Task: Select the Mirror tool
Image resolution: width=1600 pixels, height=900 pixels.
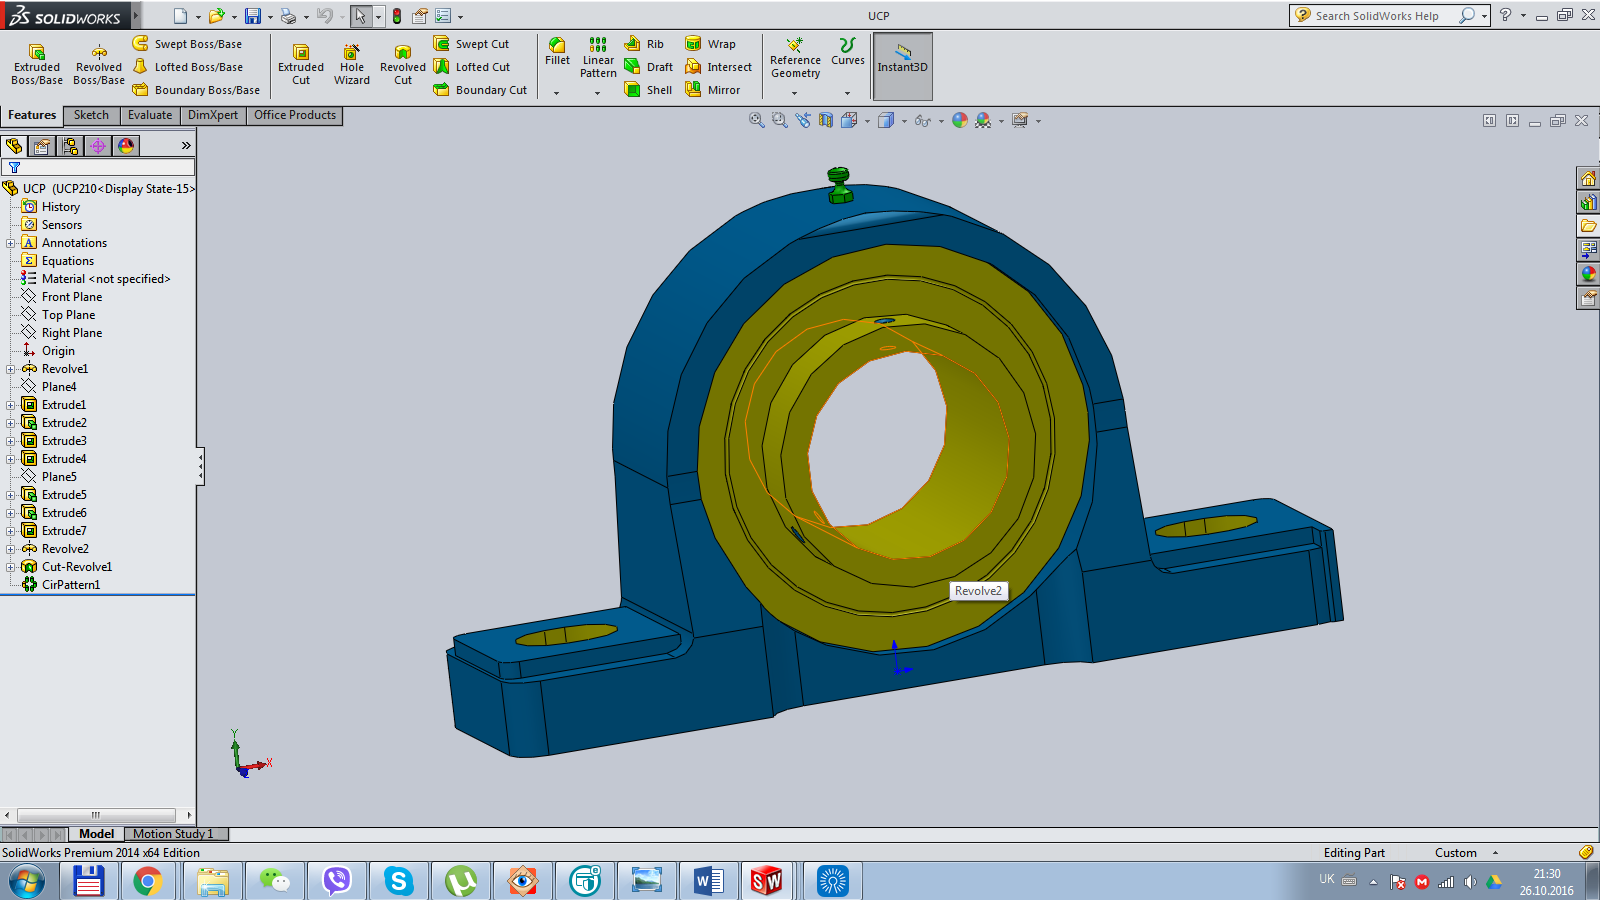Action: (713, 90)
